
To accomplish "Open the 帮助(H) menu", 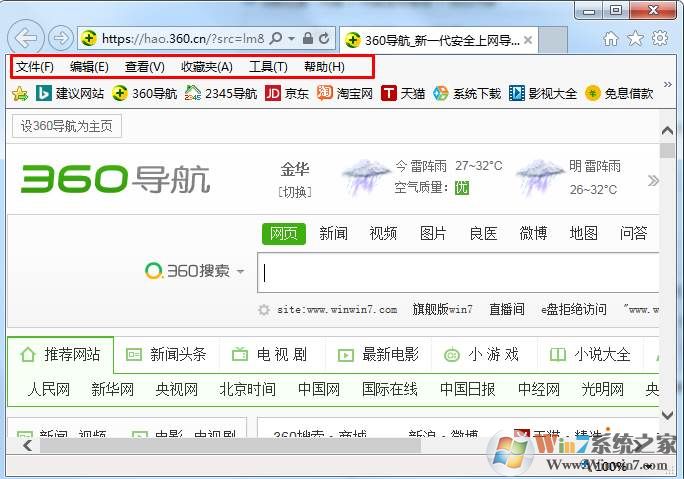I will [324, 67].
